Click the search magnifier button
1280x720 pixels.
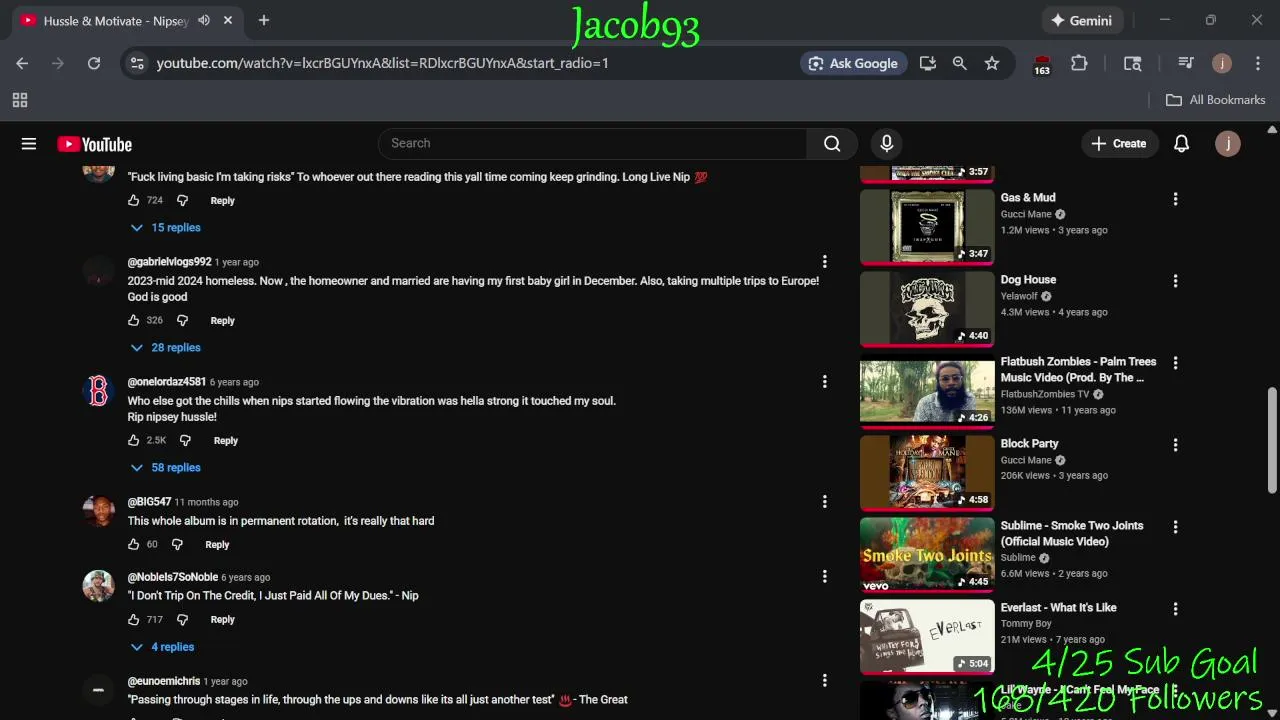pyautogui.click(x=832, y=144)
